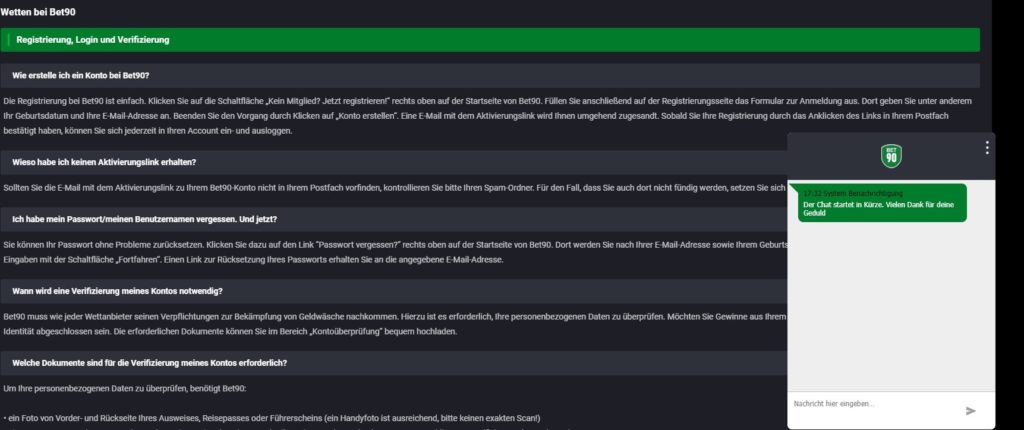1024x430 pixels.
Task: Click the password reset answer paragraph
Action: tap(395, 252)
